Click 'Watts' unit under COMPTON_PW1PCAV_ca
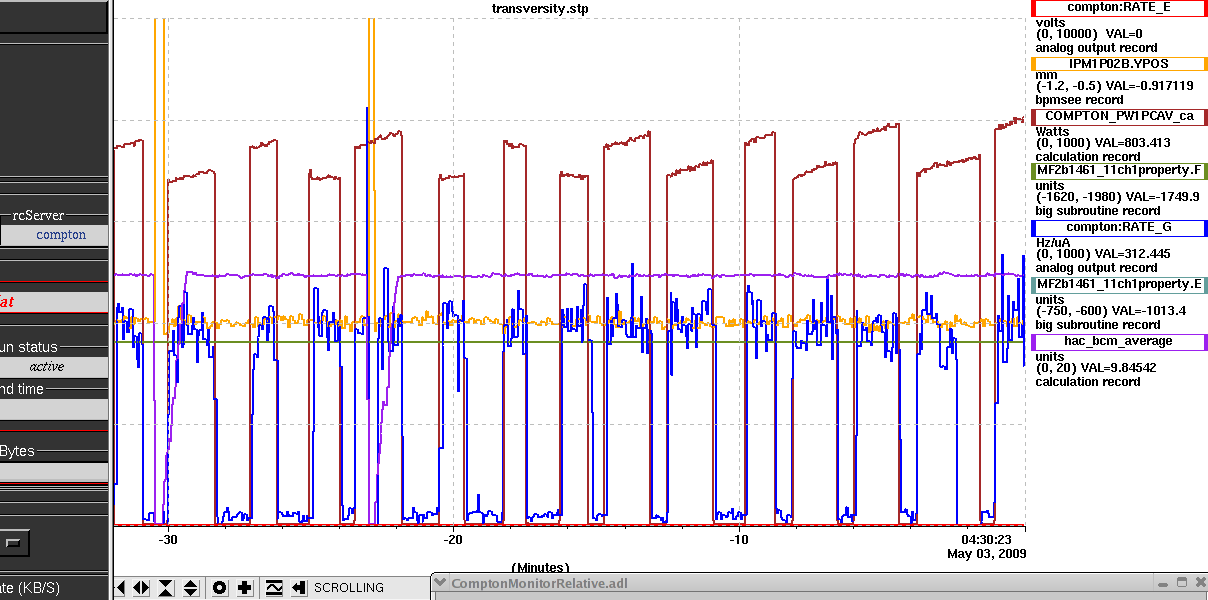1208x600 pixels. 1053,131
